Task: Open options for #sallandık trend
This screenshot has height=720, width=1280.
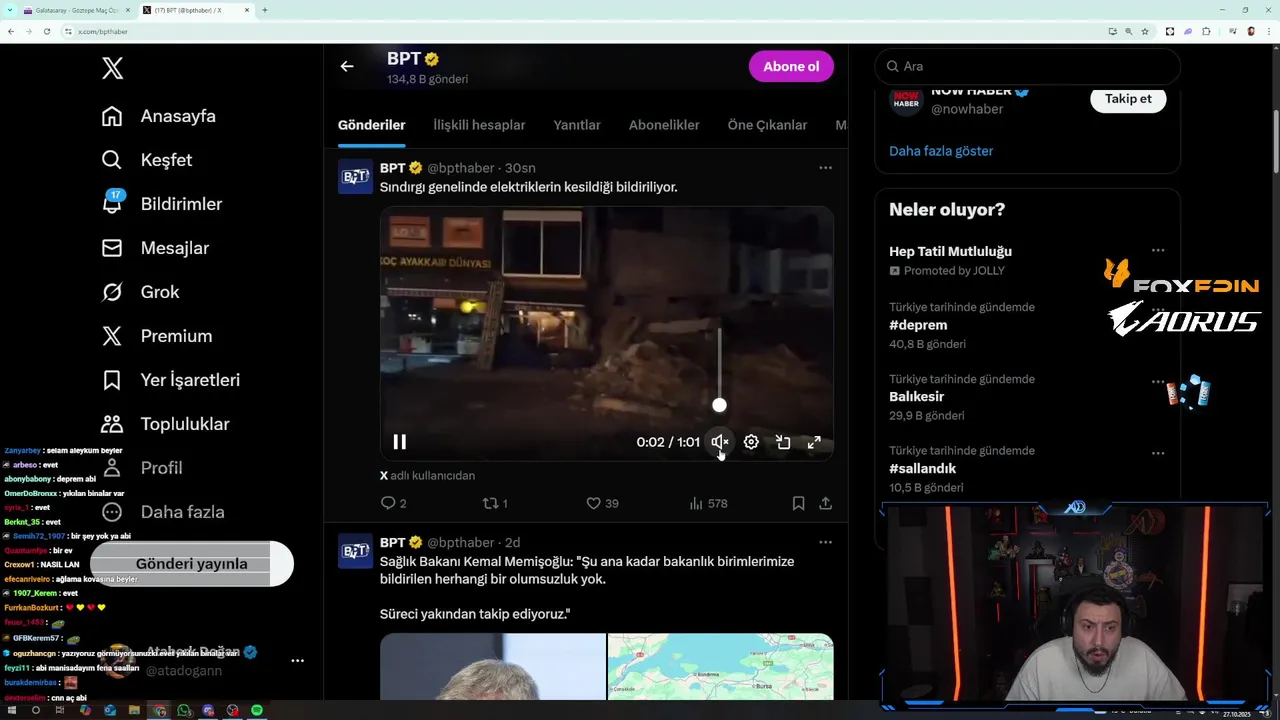Action: pos(1158,453)
